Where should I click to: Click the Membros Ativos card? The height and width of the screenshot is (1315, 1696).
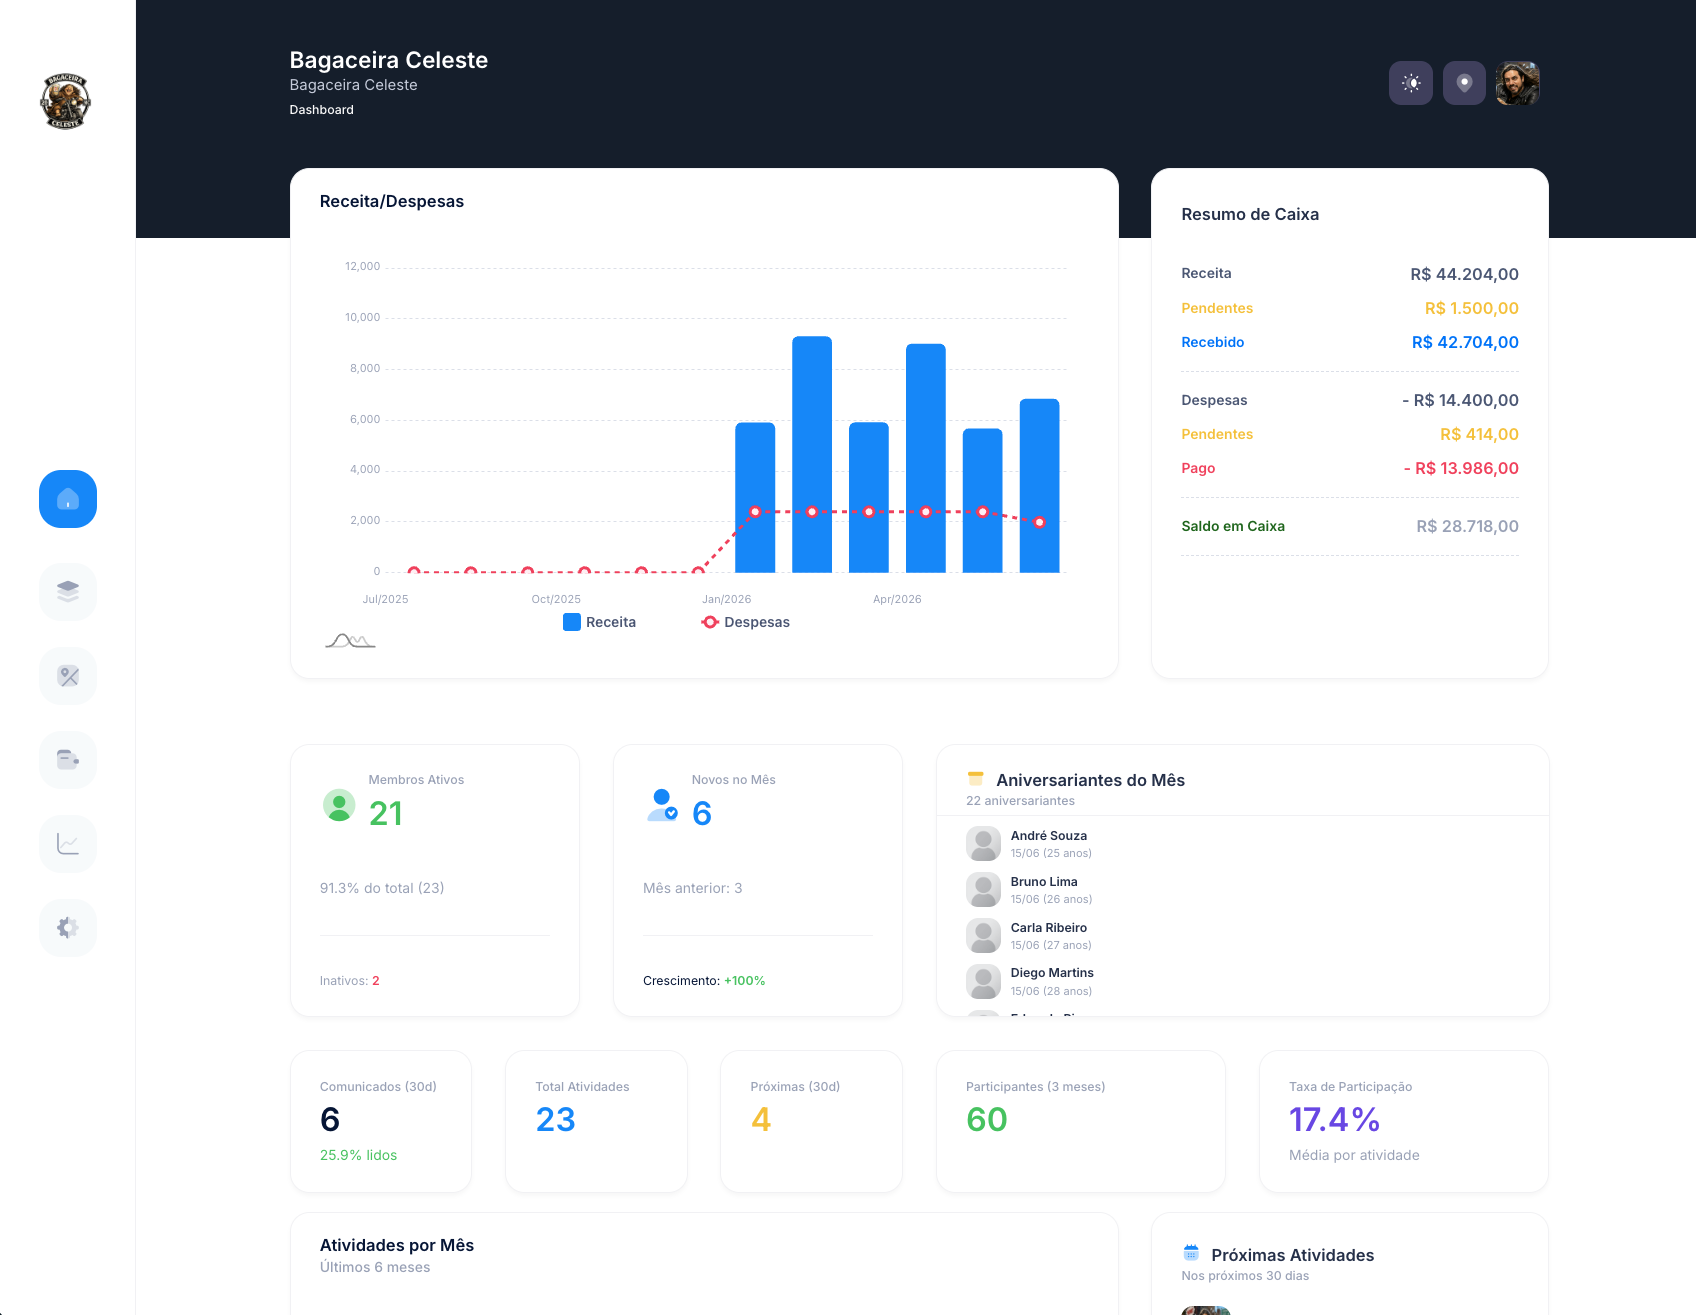[x=435, y=880]
